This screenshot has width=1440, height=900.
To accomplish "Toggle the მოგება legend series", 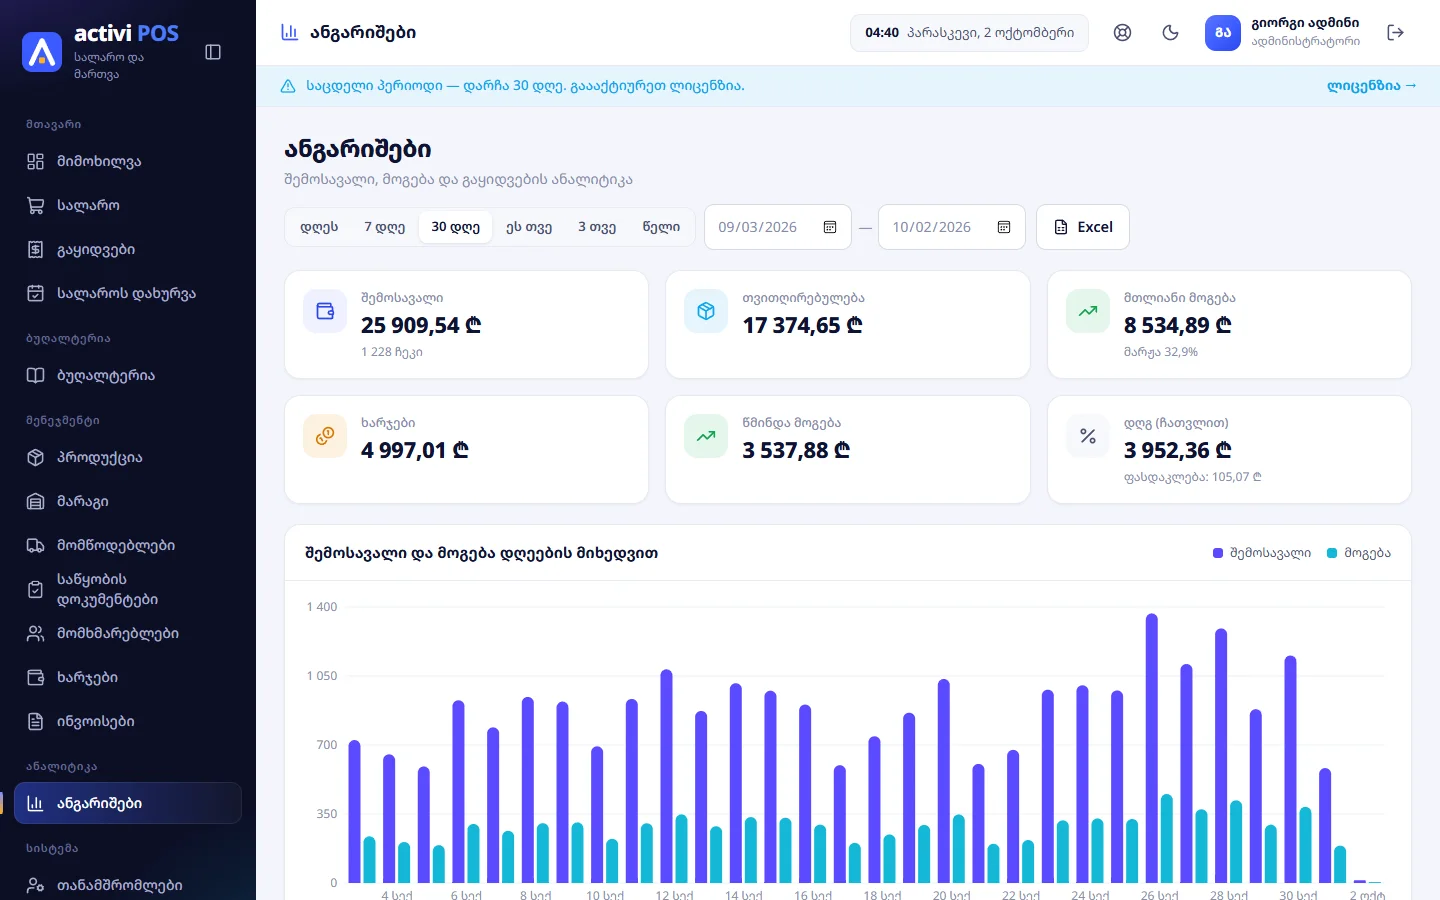I will (1358, 553).
